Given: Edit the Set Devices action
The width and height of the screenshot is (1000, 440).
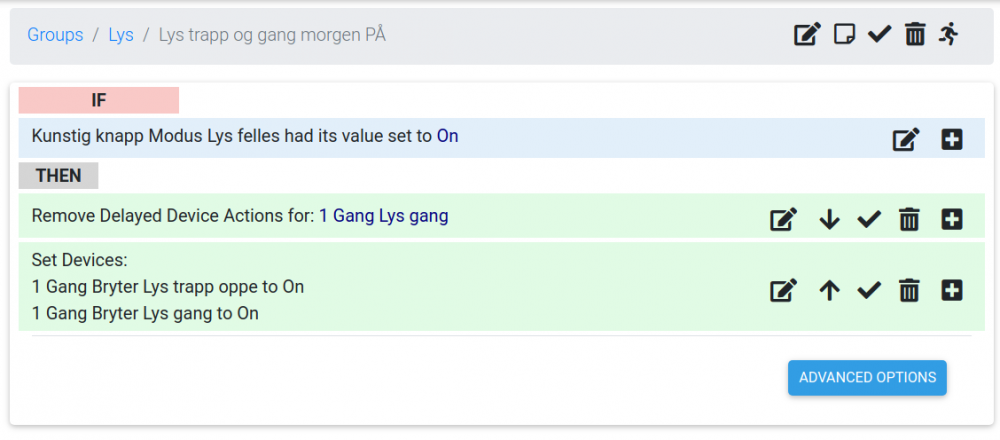Looking at the screenshot, I should 783,291.
